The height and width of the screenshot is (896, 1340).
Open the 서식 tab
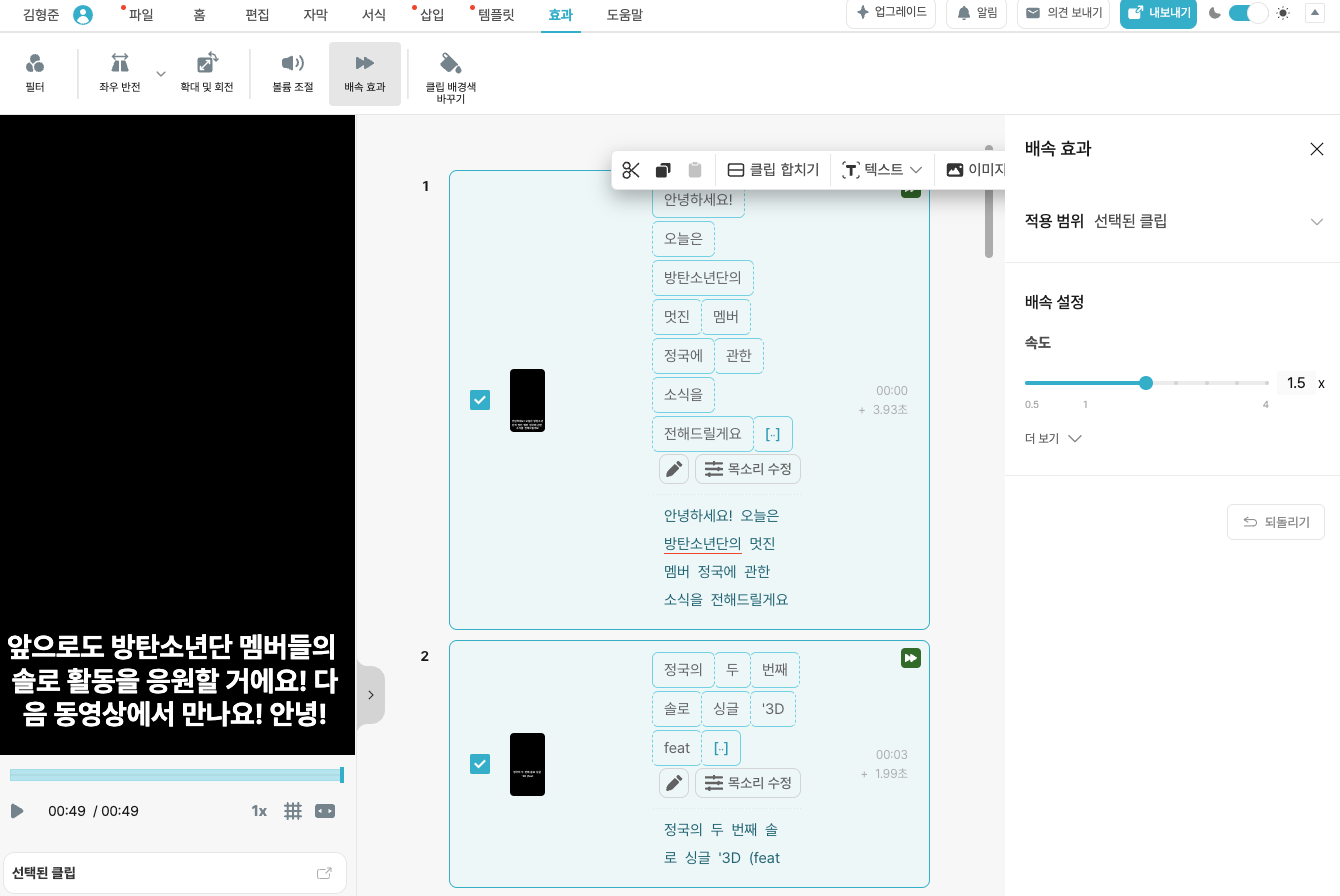click(373, 15)
